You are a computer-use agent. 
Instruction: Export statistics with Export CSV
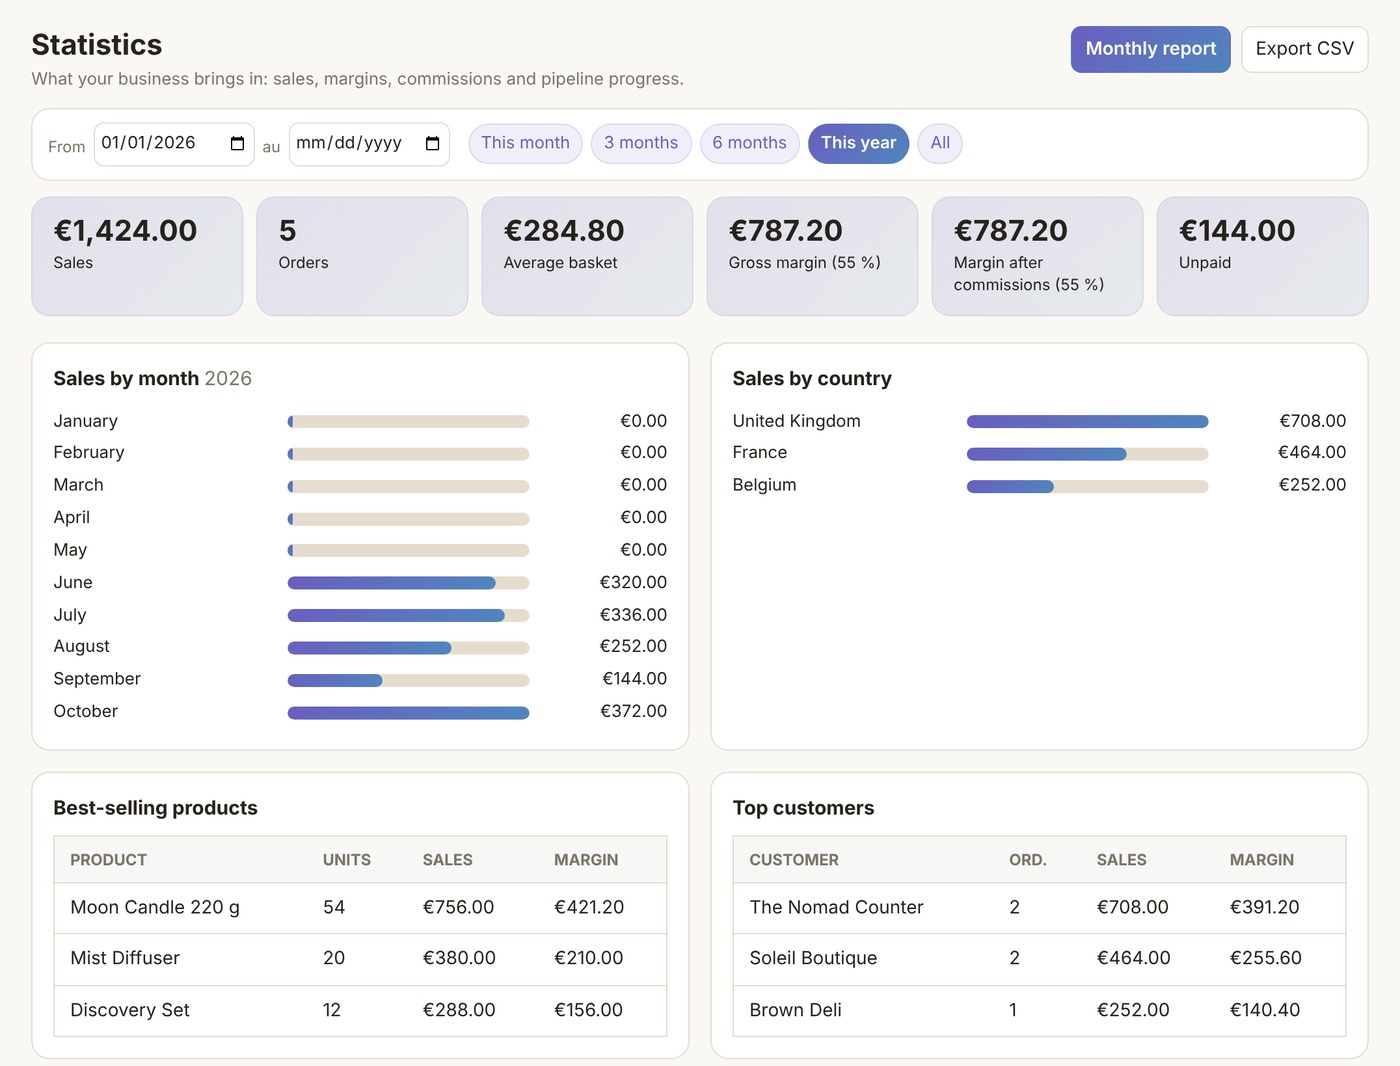pos(1305,49)
